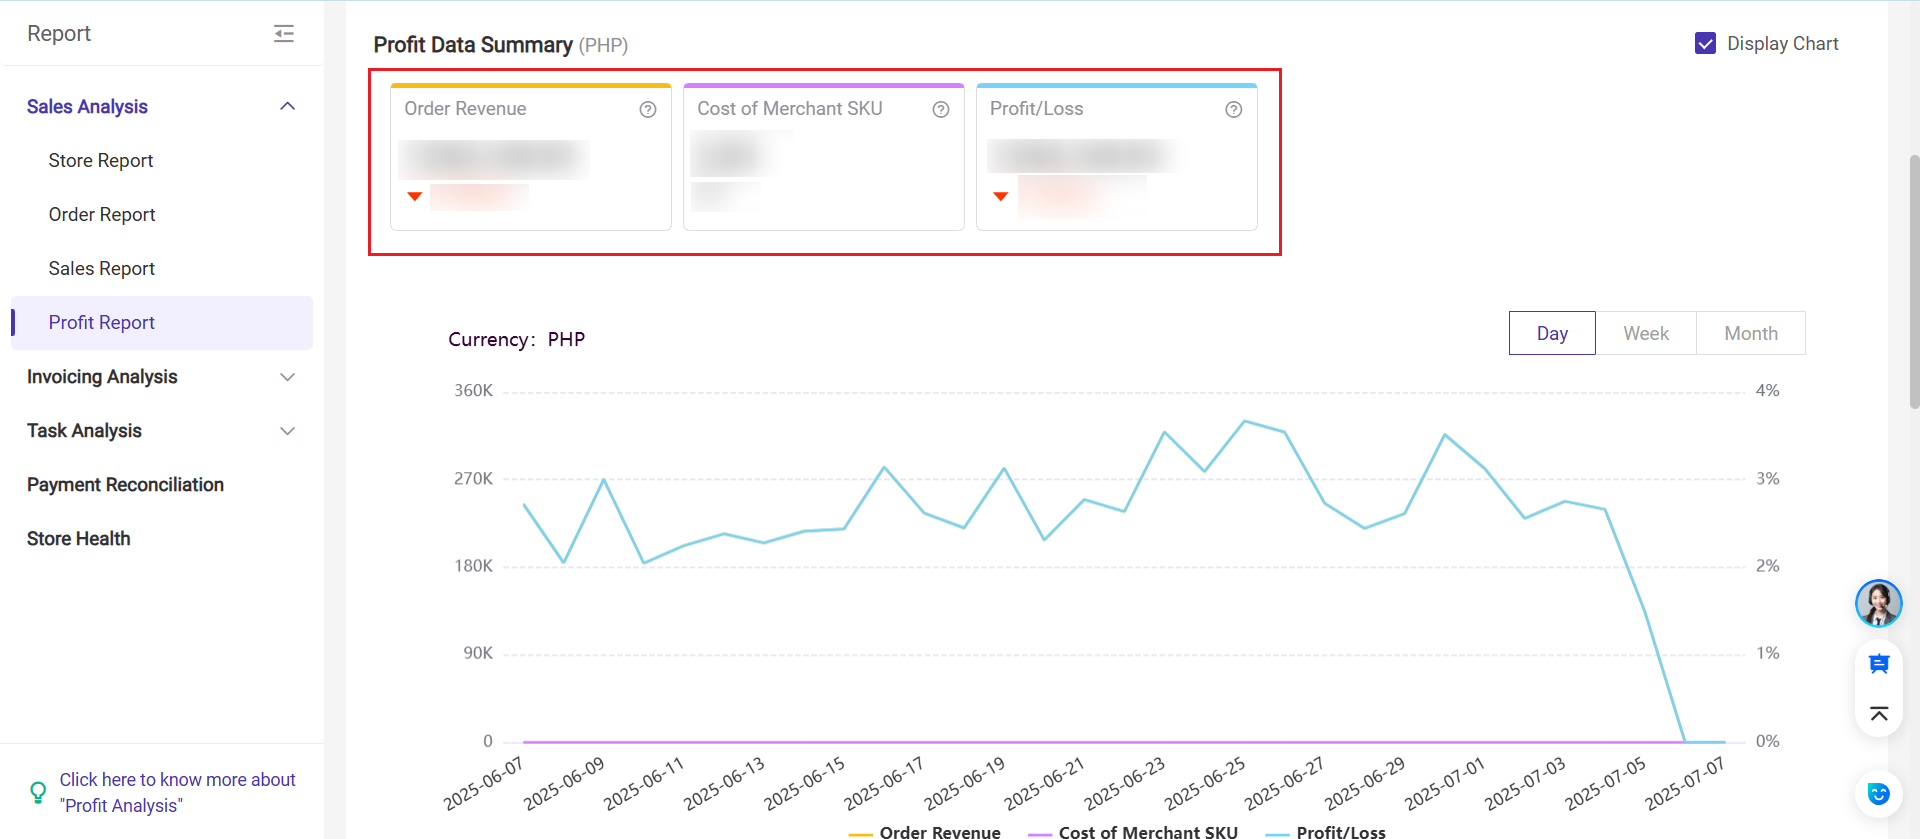Open the customer service avatar
The width and height of the screenshot is (1920, 839).
1878,603
